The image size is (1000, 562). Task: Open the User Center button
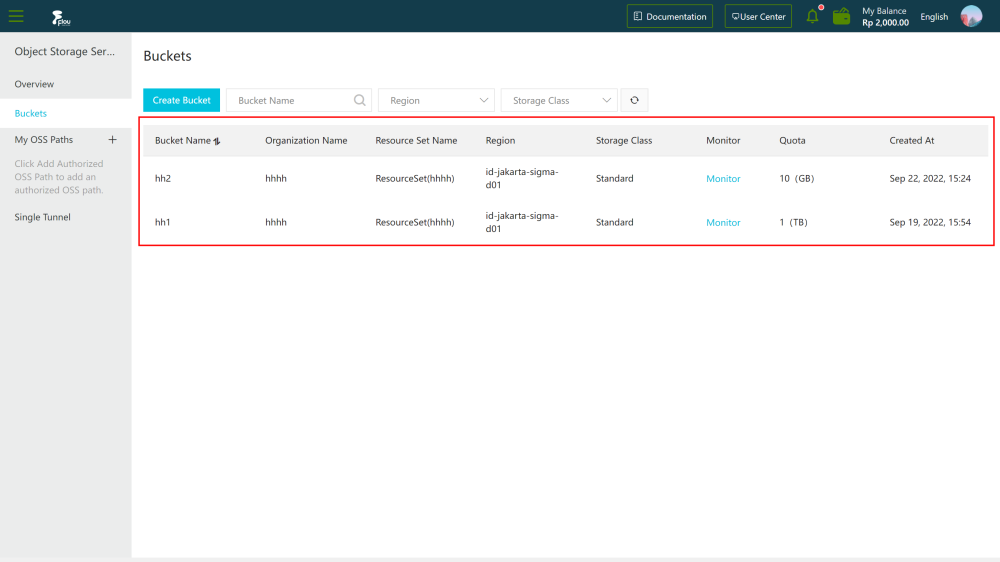point(758,17)
